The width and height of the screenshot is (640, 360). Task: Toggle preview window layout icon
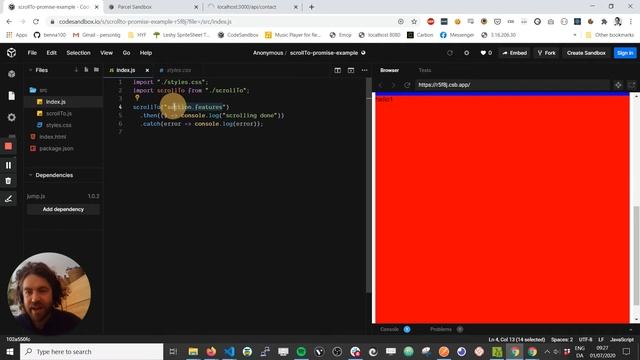pyautogui.click(x=351, y=70)
